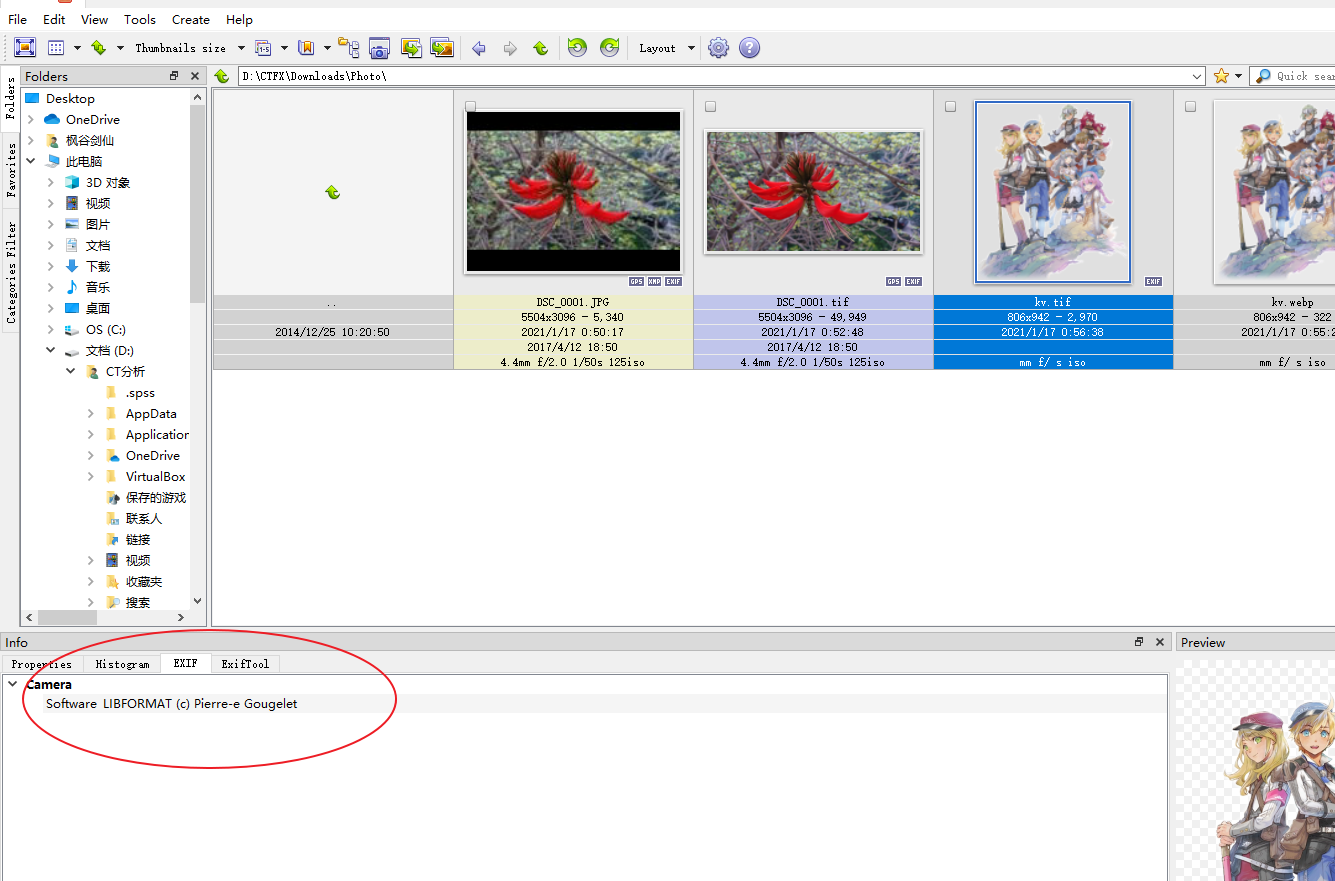Click the Software LIBFORMAT EXIF row
This screenshot has width=1335, height=881.
(585, 704)
